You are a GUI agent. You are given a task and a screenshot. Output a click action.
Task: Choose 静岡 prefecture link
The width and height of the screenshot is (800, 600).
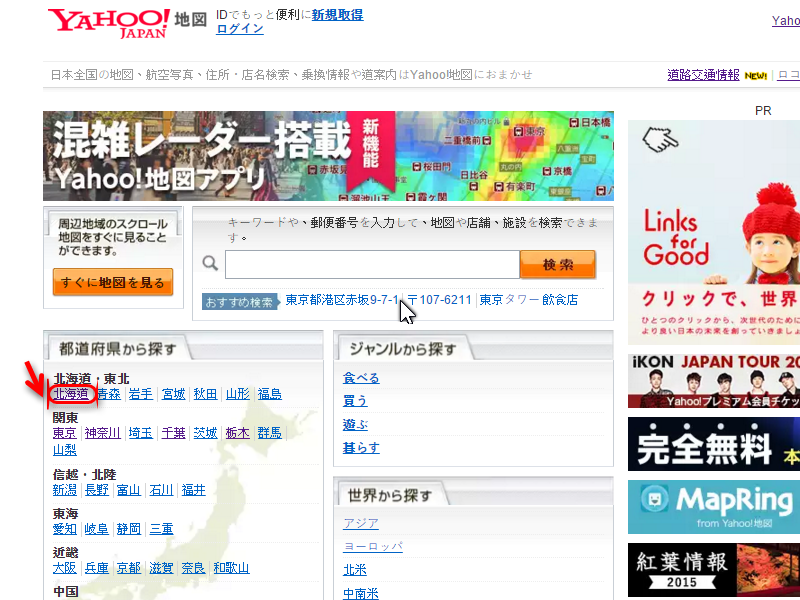[x=129, y=529]
